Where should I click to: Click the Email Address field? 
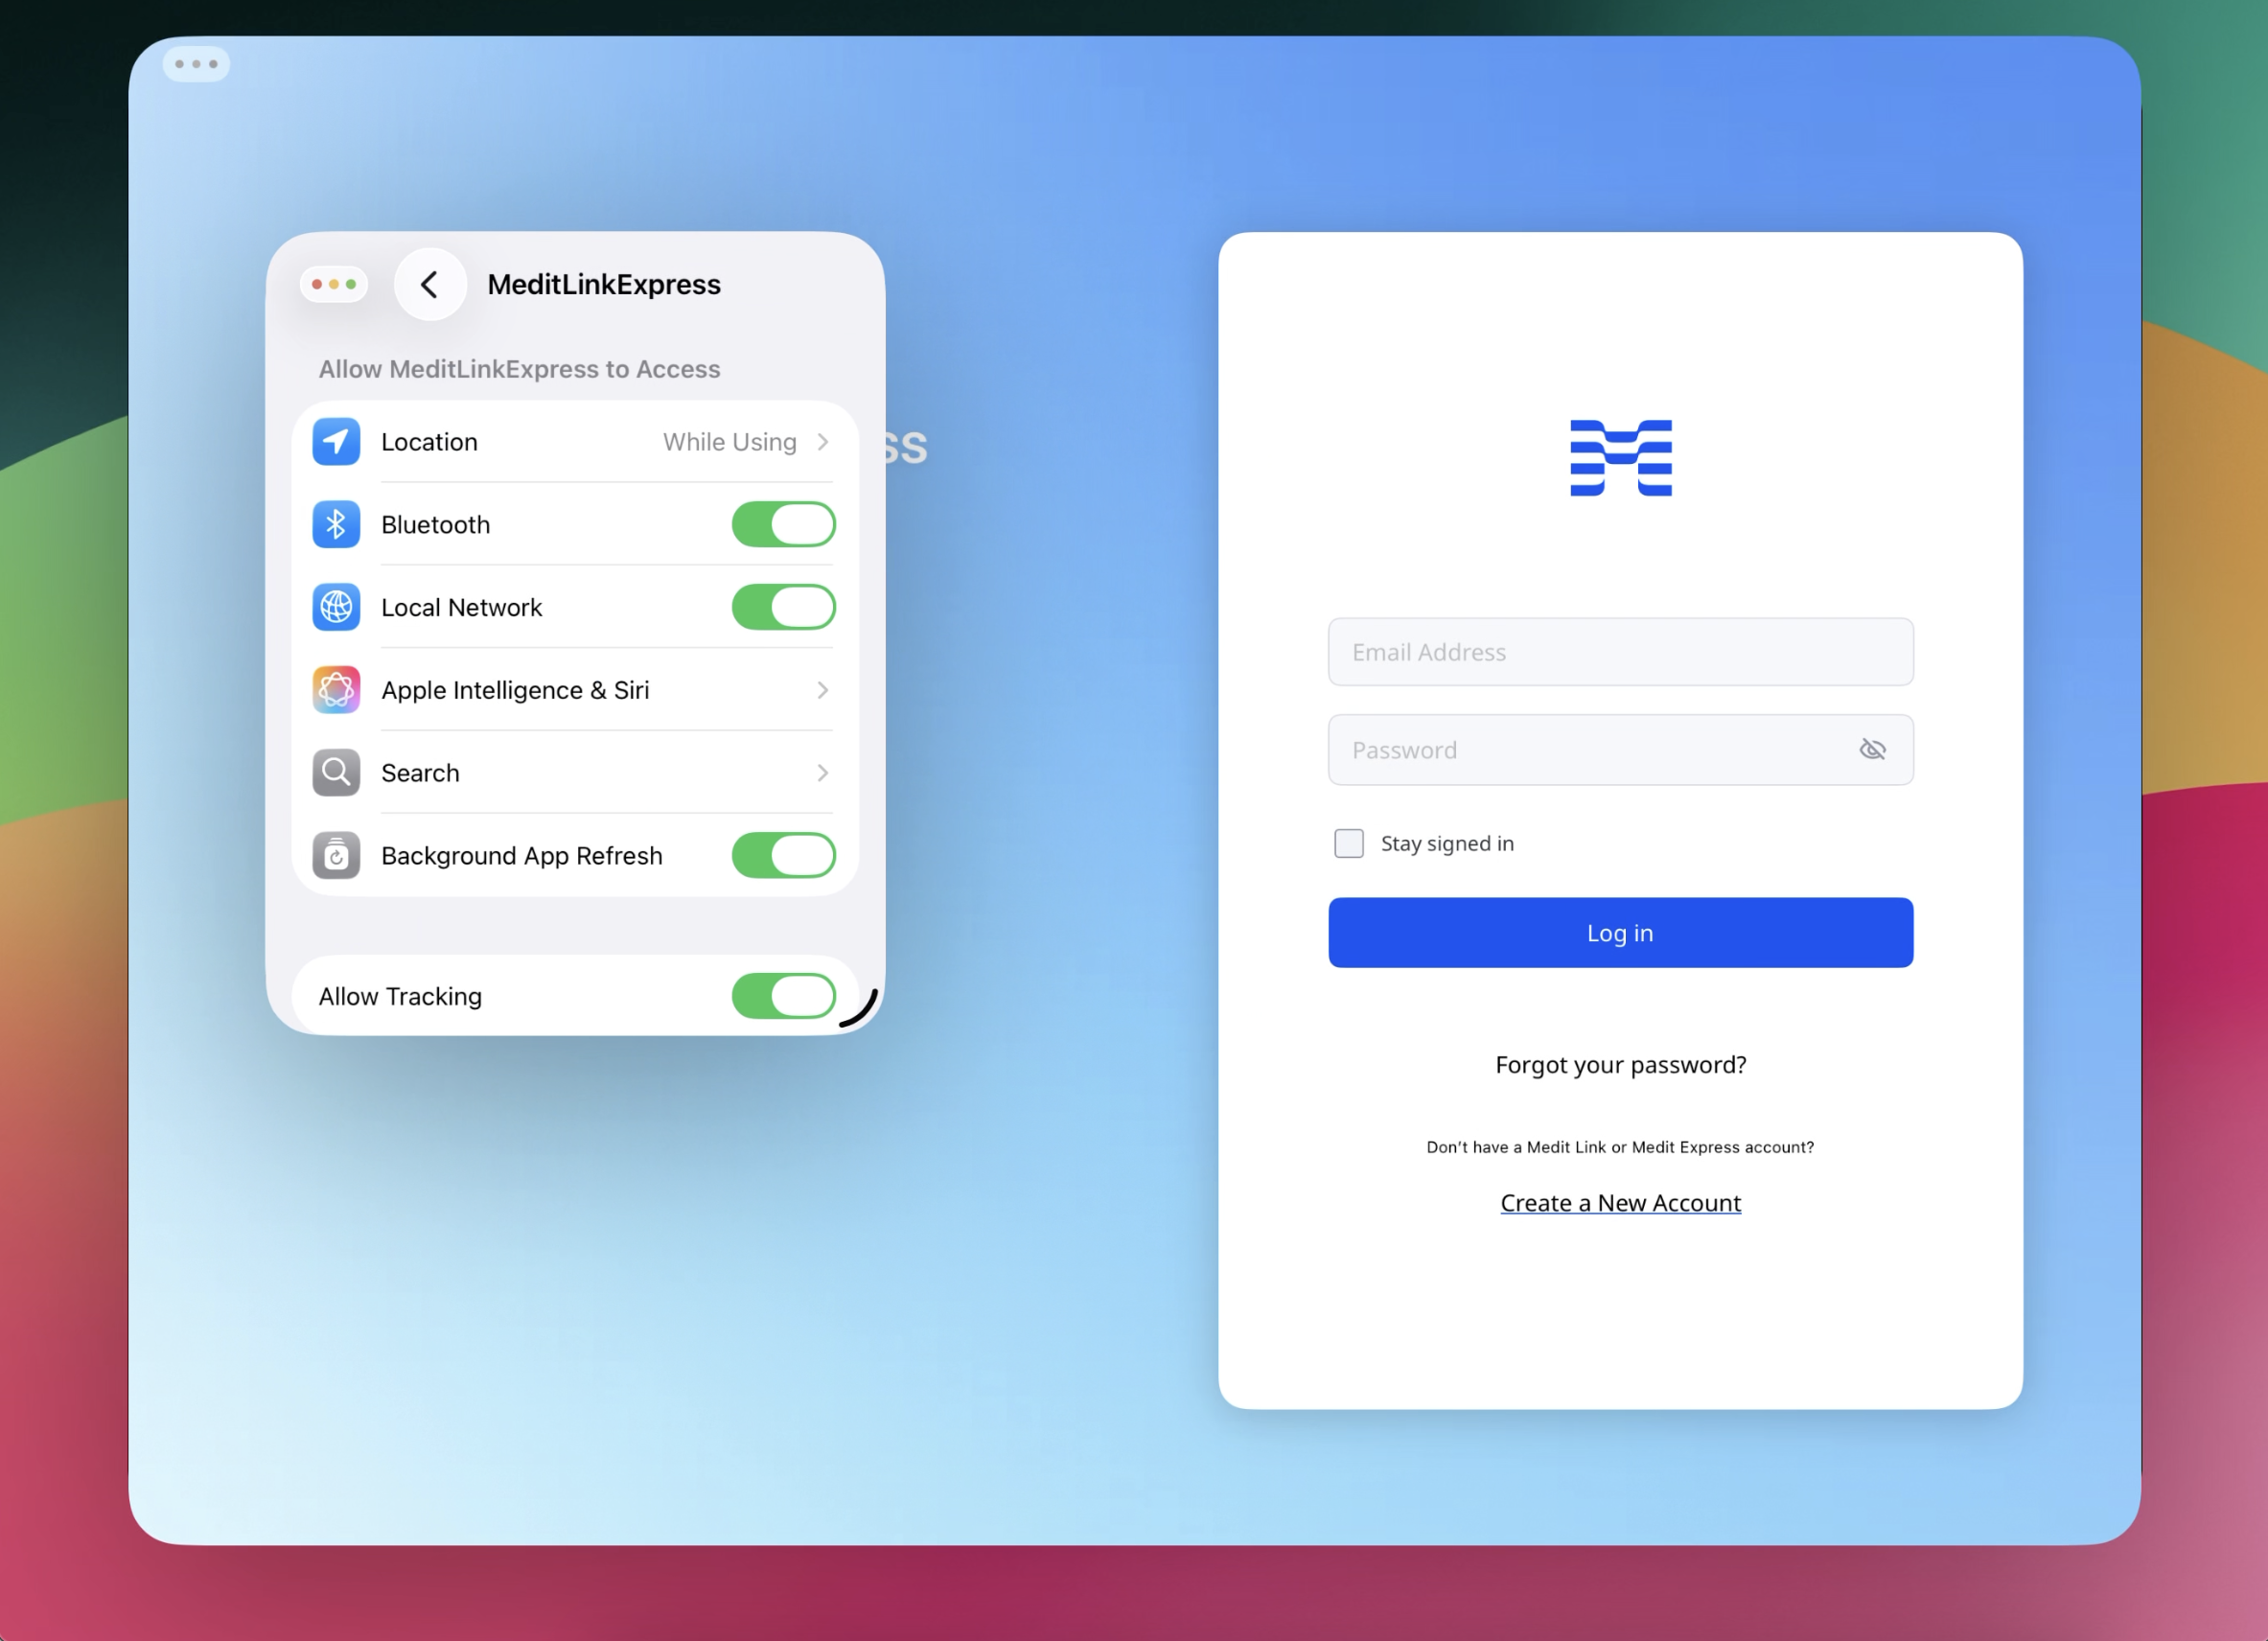tap(1620, 652)
